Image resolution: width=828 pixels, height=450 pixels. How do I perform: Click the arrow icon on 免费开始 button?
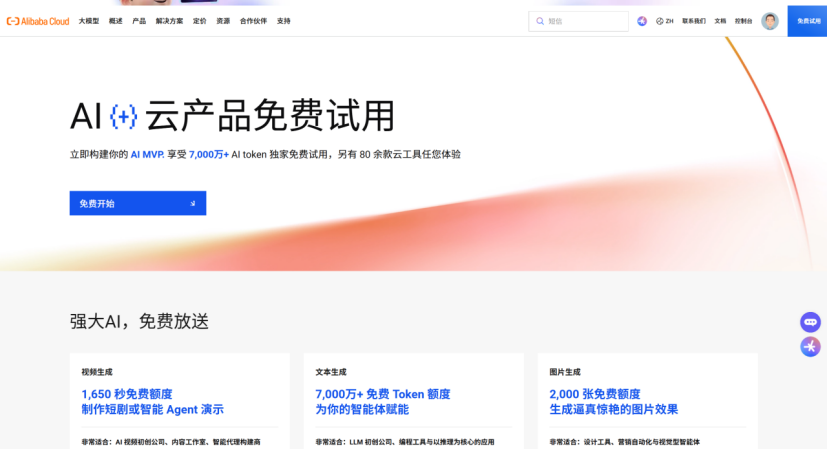[x=193, y=203]
